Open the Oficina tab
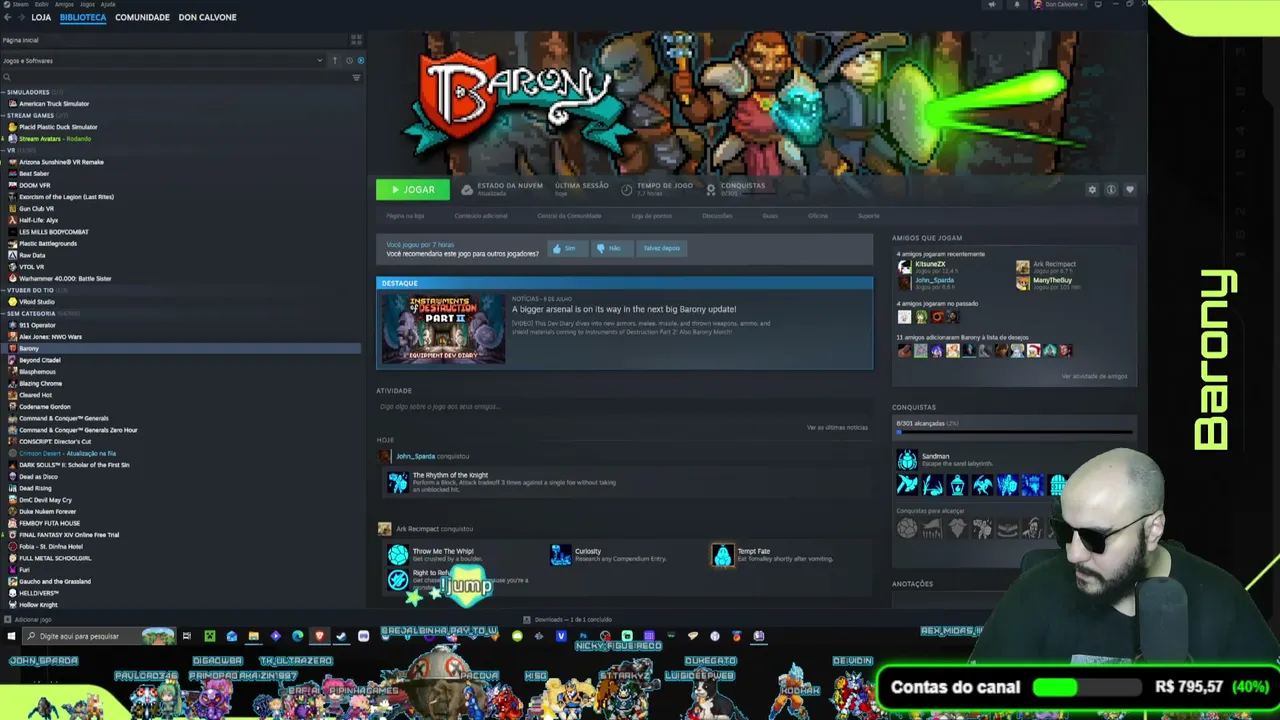 coord(818,216)
